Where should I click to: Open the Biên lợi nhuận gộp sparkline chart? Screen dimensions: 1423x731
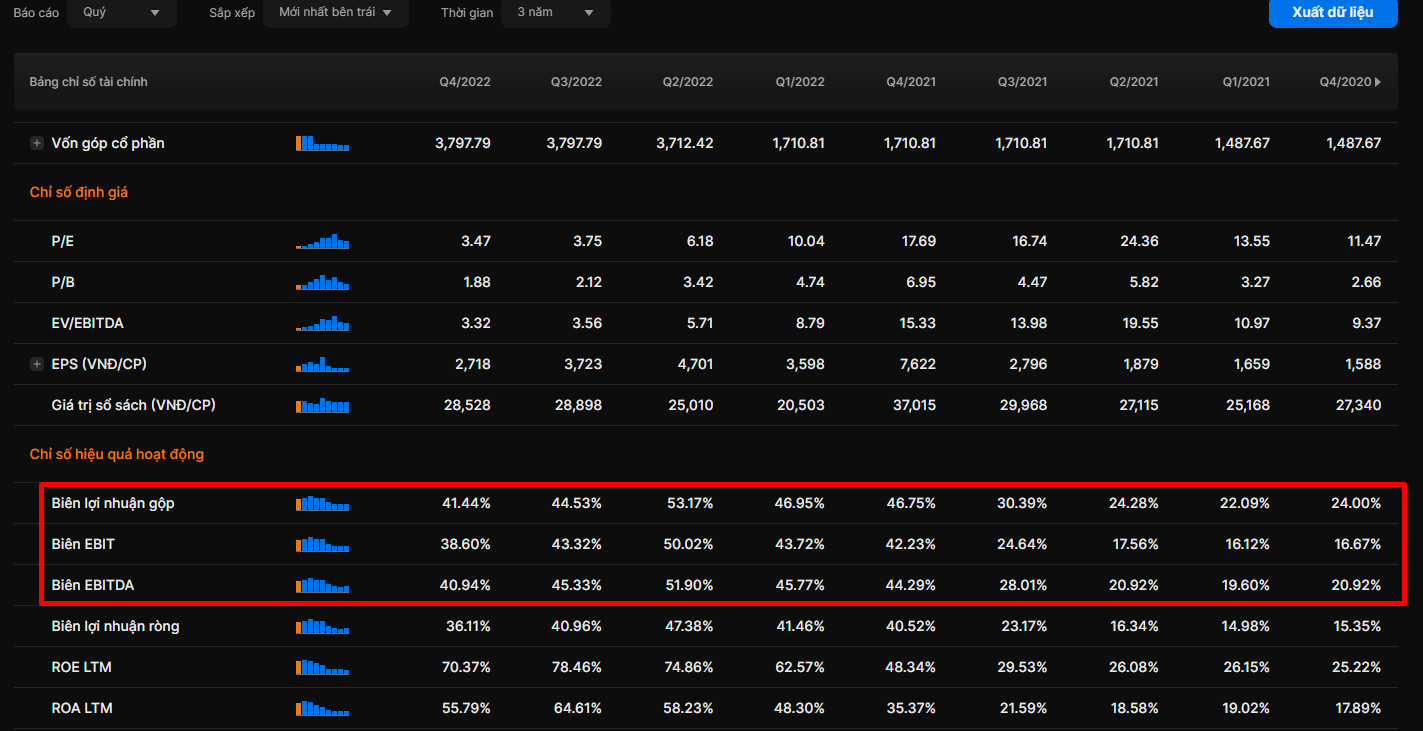(322, 503)
